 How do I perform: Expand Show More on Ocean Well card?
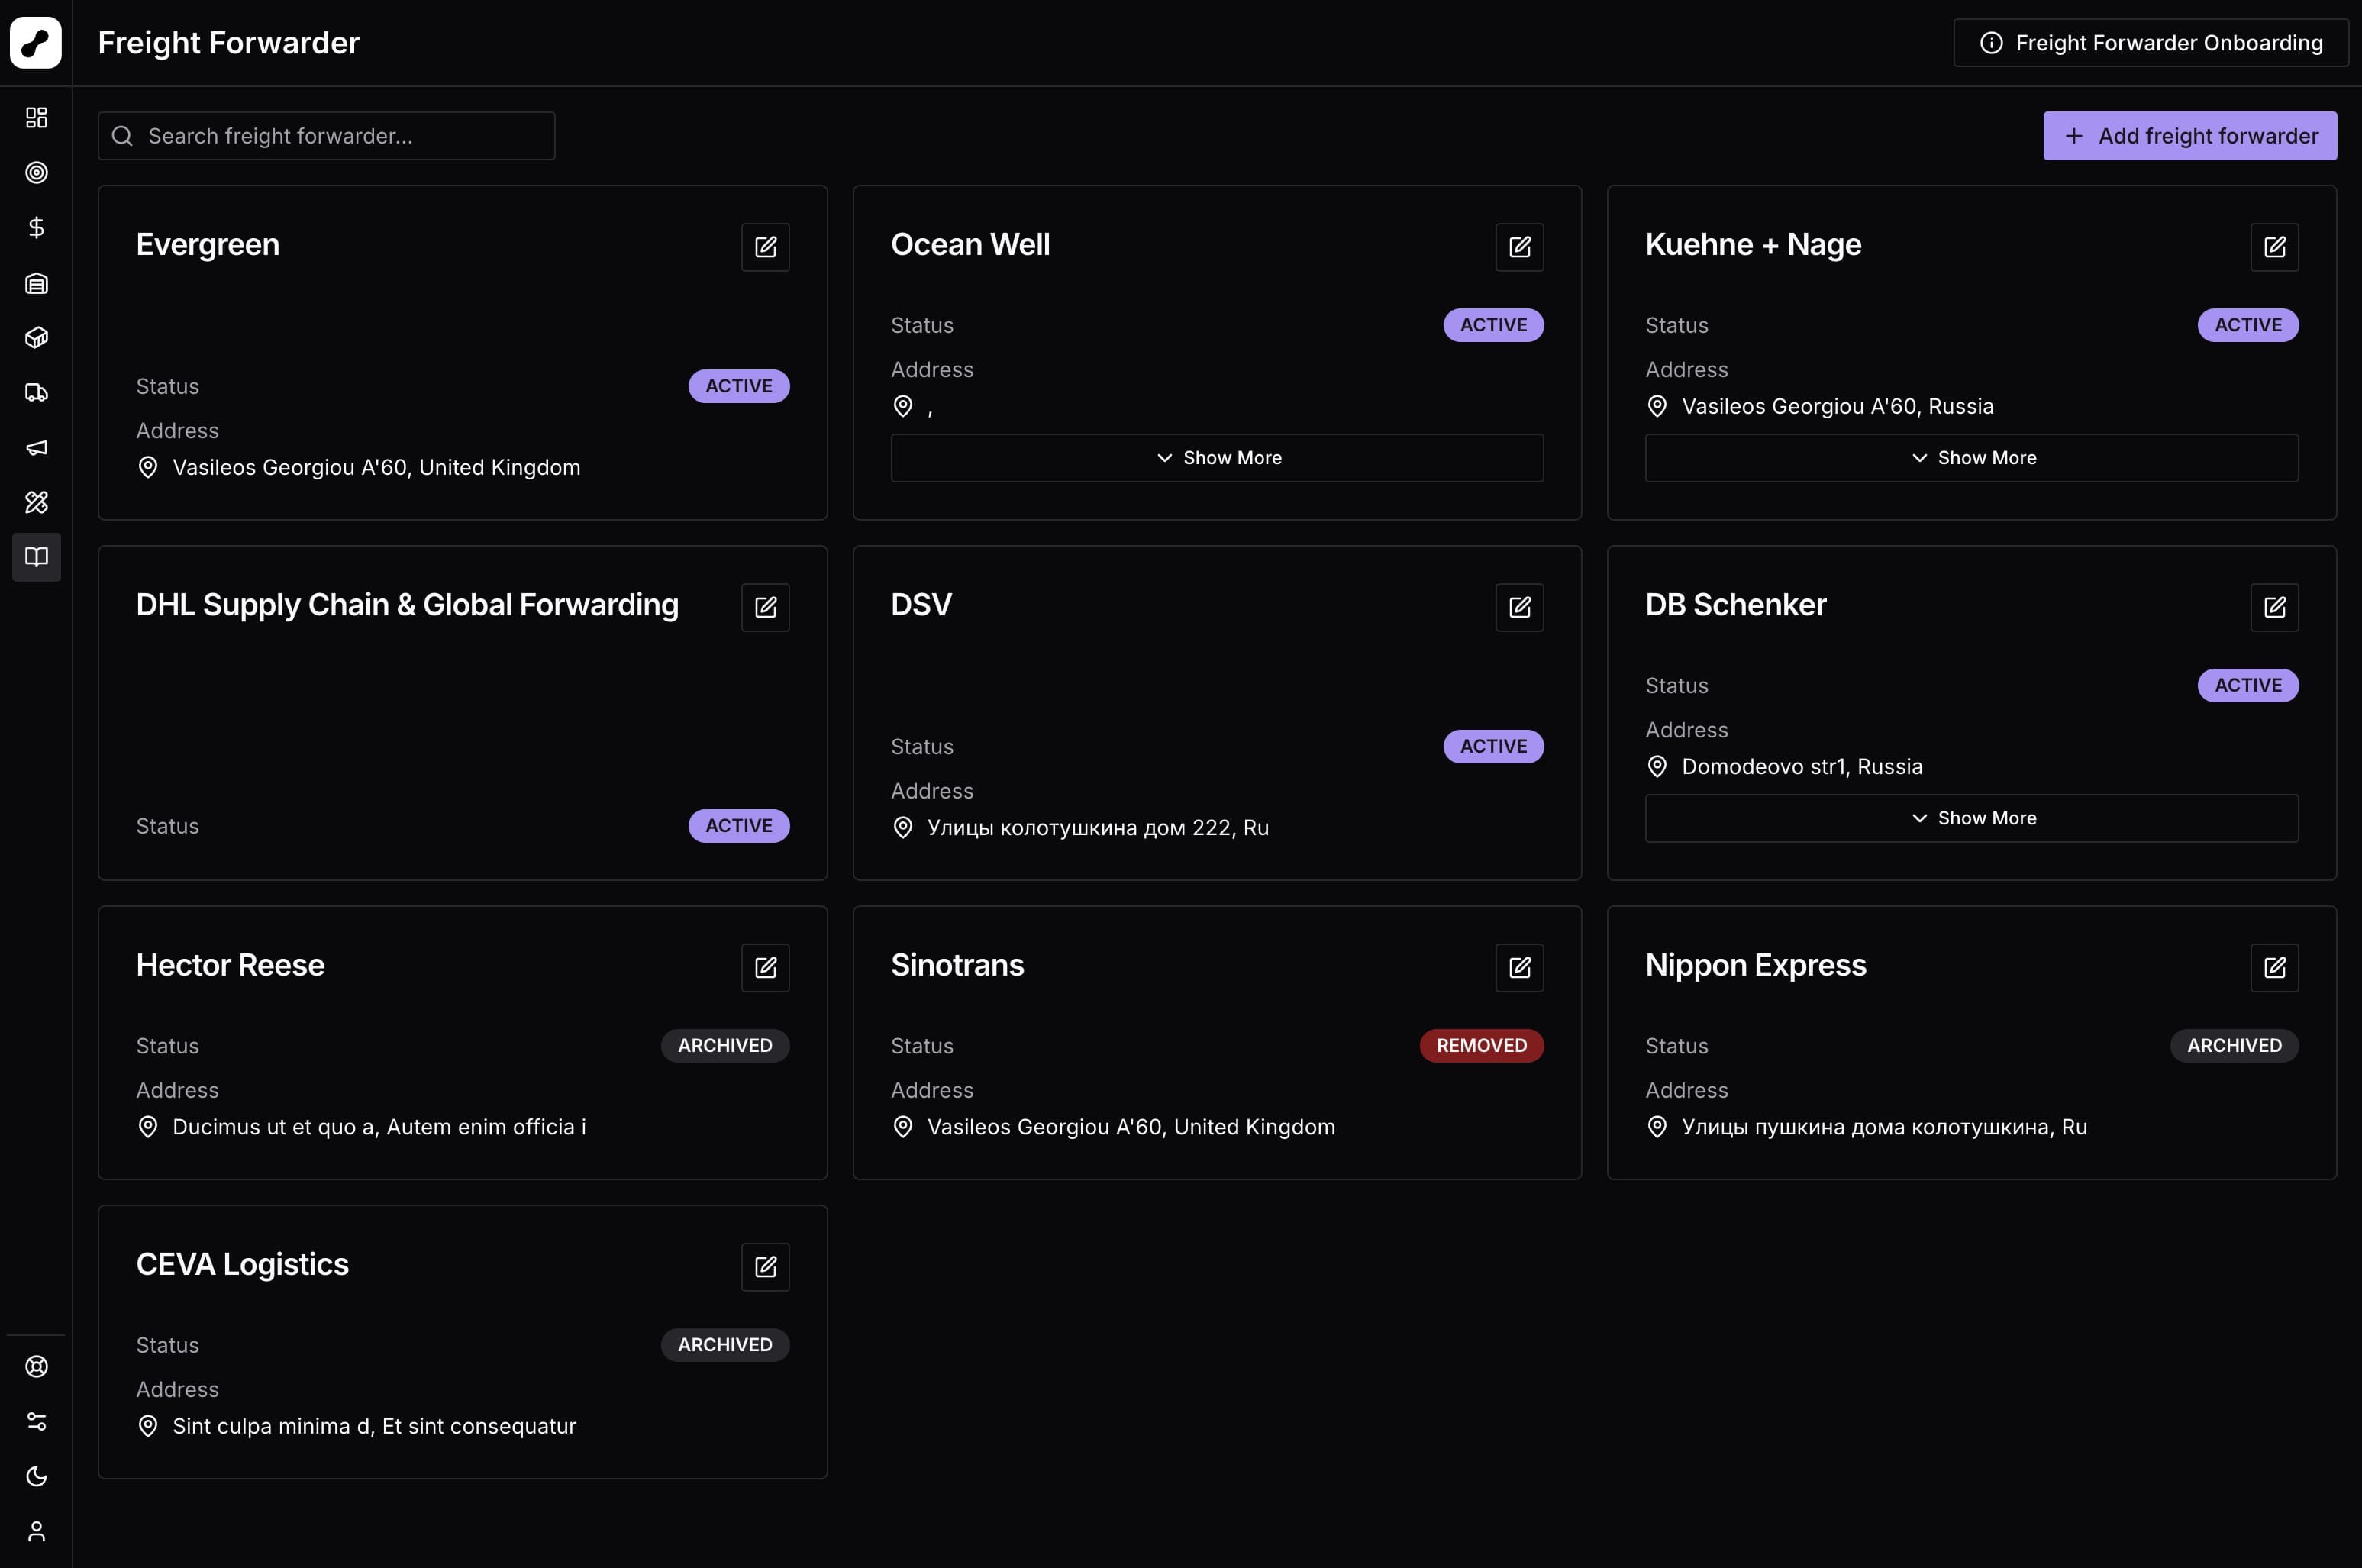(1217, 458)
